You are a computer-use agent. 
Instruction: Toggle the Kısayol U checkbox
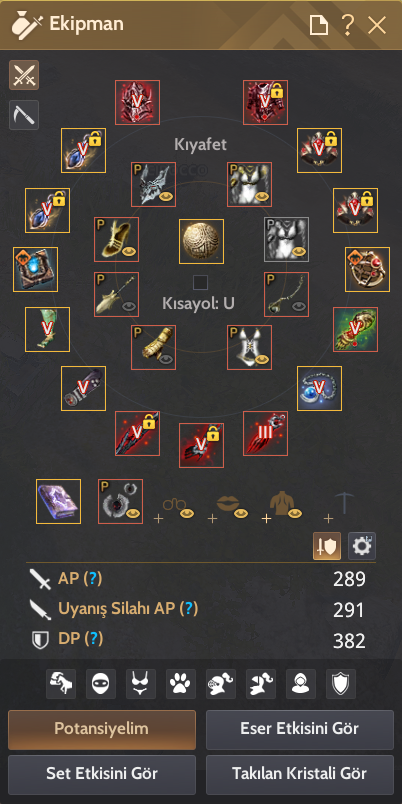200,283
